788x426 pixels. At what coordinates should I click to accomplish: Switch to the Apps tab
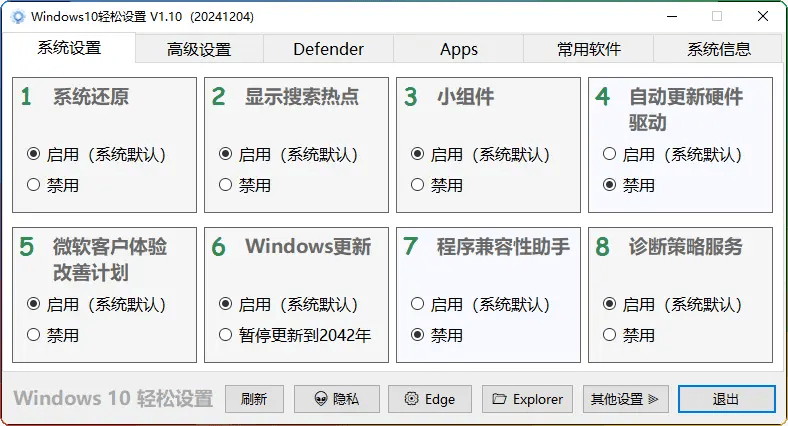point(458,49)
